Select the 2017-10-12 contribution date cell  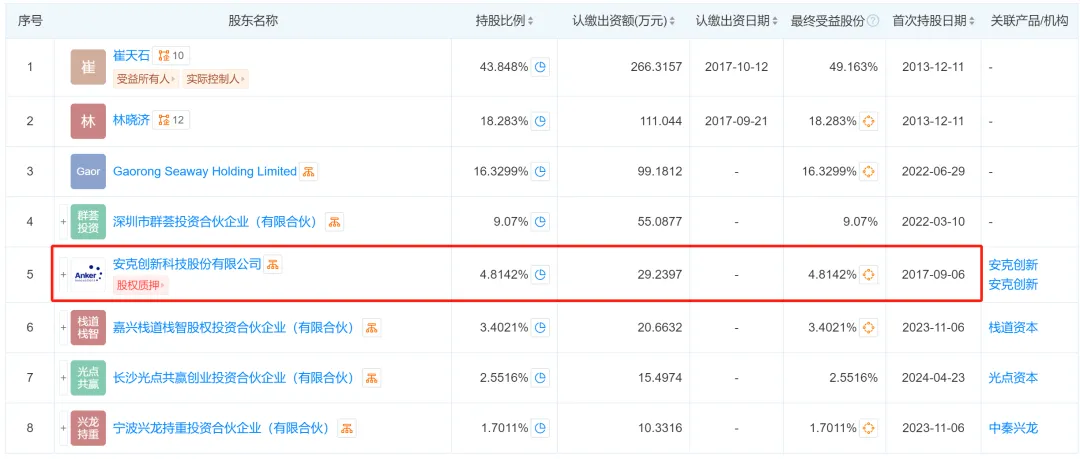click(x=736, y=67)
